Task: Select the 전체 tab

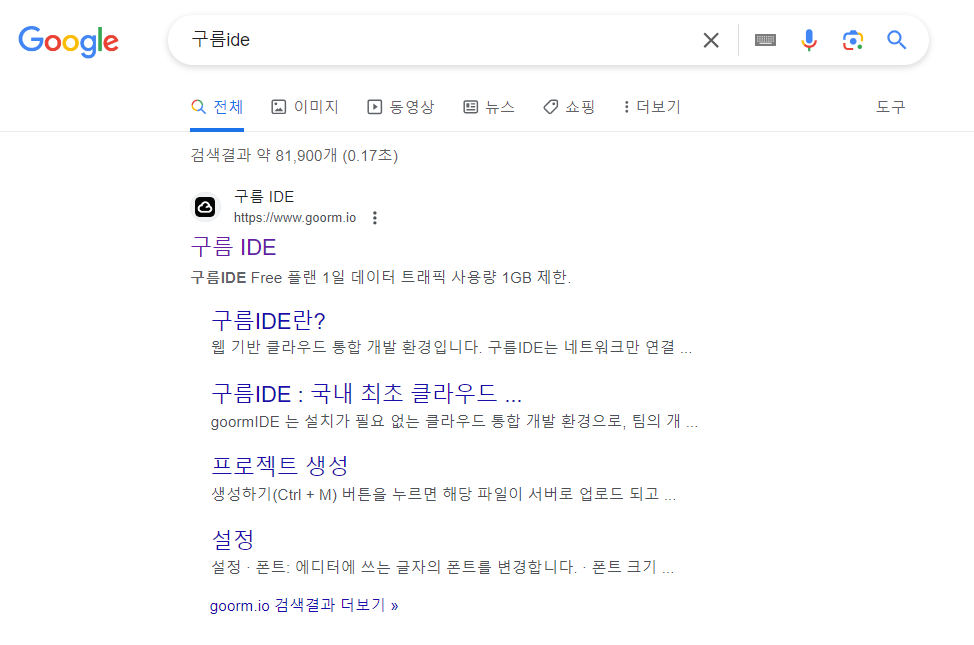Action: point(217,107)
